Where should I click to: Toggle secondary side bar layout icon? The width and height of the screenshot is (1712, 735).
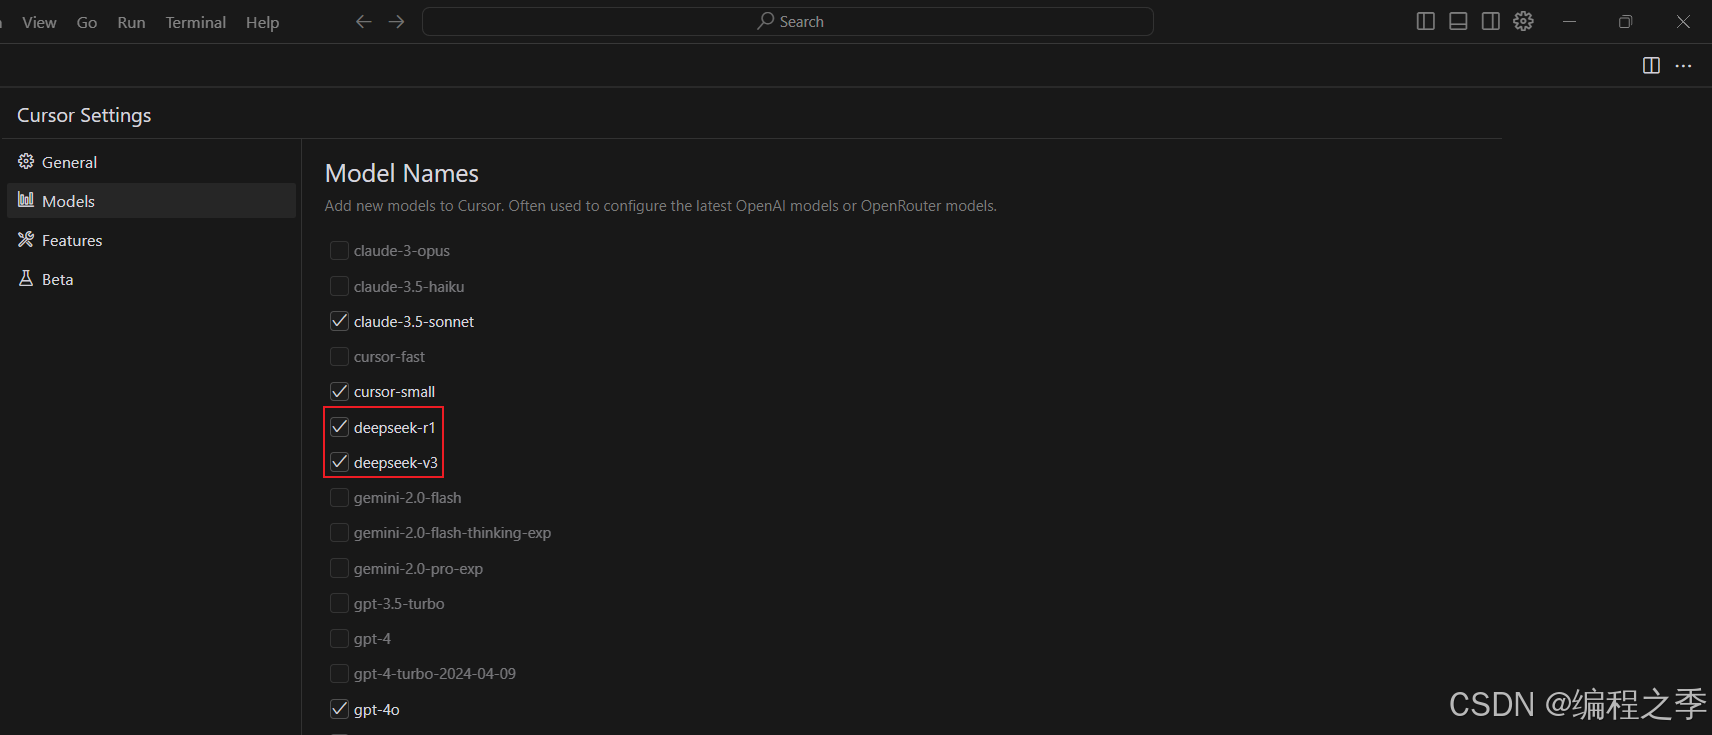[1490, 21]
